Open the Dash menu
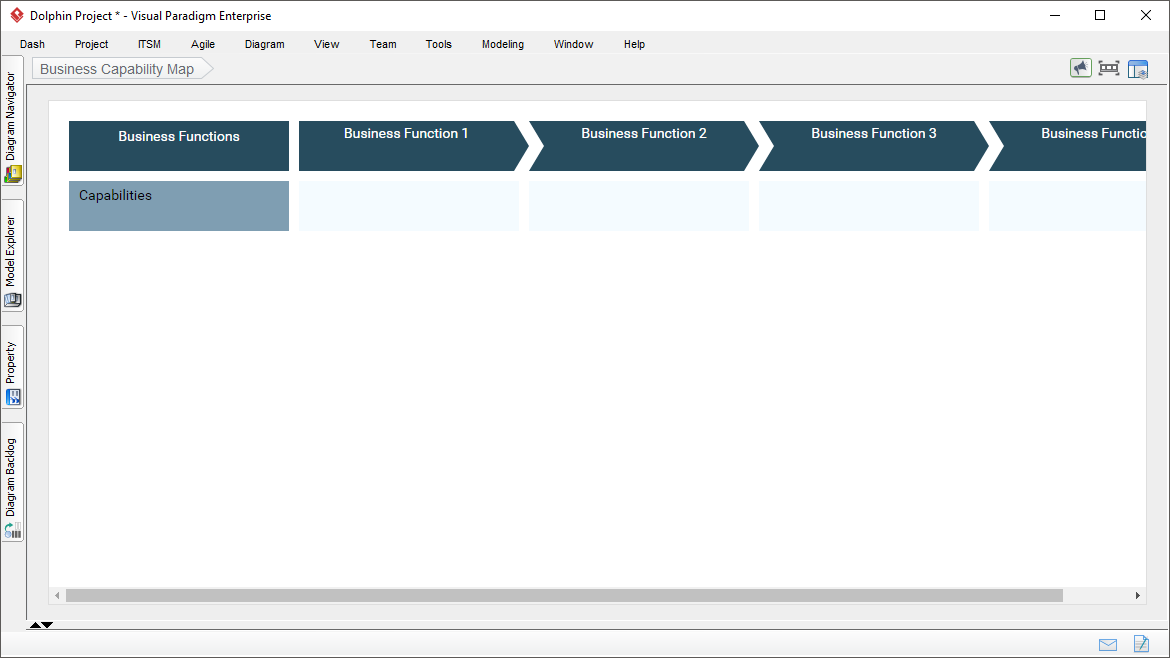Viewport: 1170px width, 658px height. 32,44
